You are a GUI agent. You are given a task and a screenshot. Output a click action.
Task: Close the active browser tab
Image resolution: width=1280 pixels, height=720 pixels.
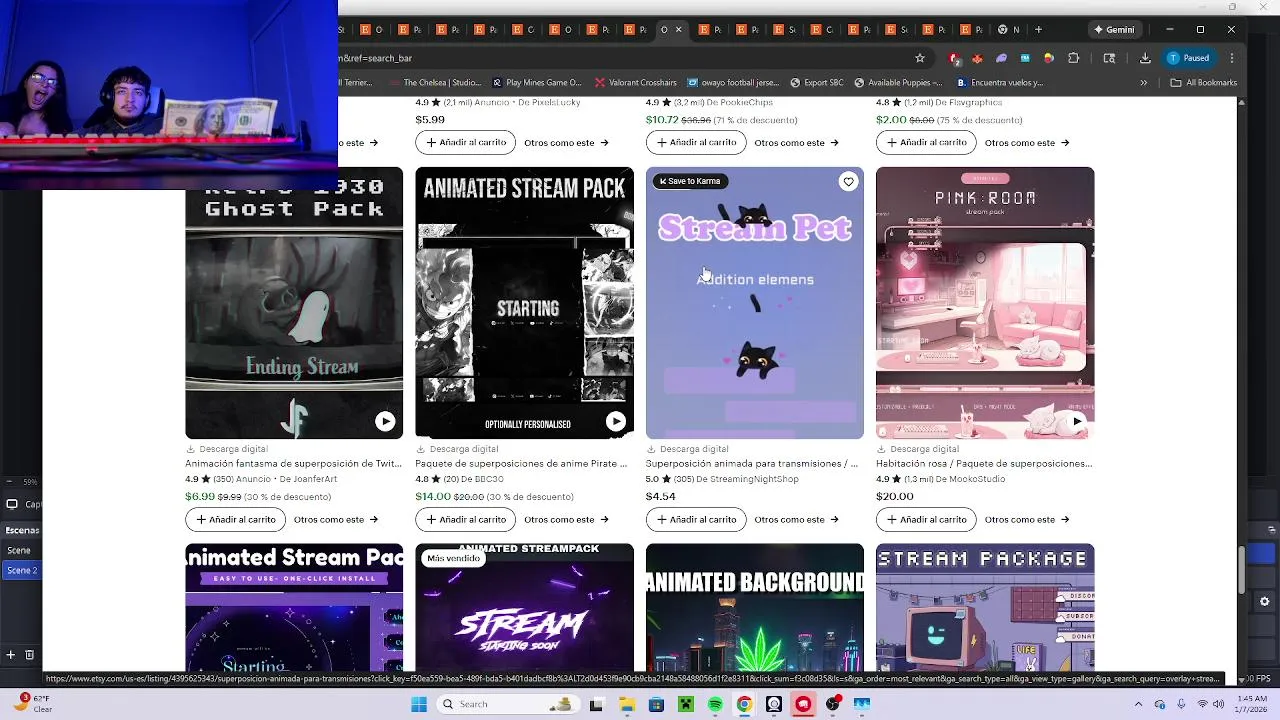pos(679,30)
